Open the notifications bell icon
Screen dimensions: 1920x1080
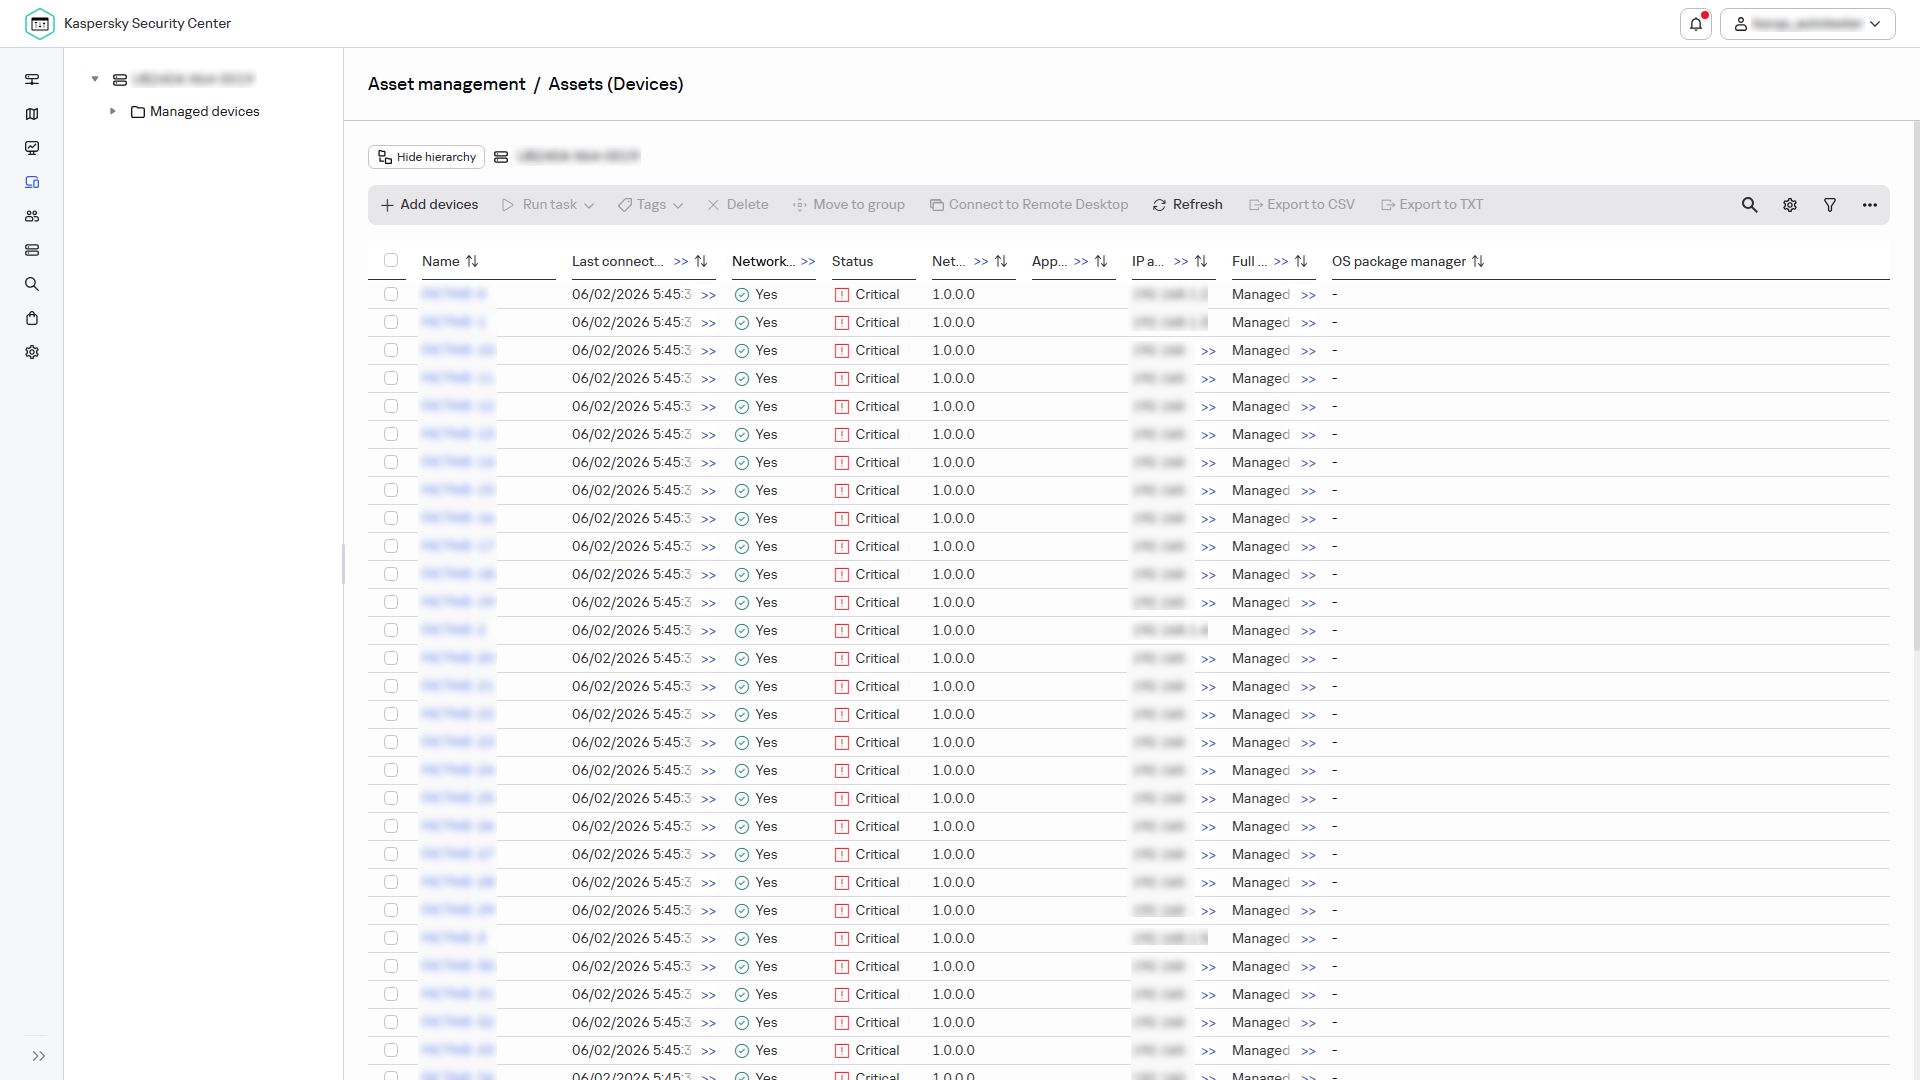tap(1696, 24)
